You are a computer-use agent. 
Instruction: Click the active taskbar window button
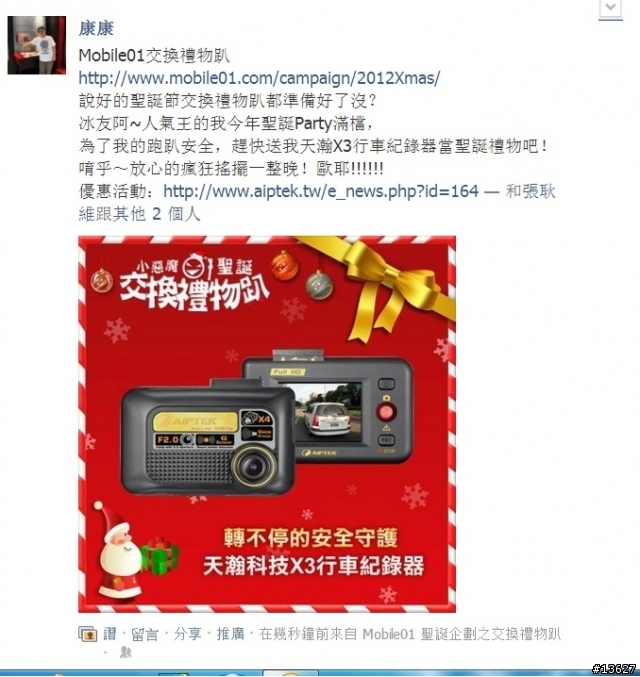[x=290, y=673]
